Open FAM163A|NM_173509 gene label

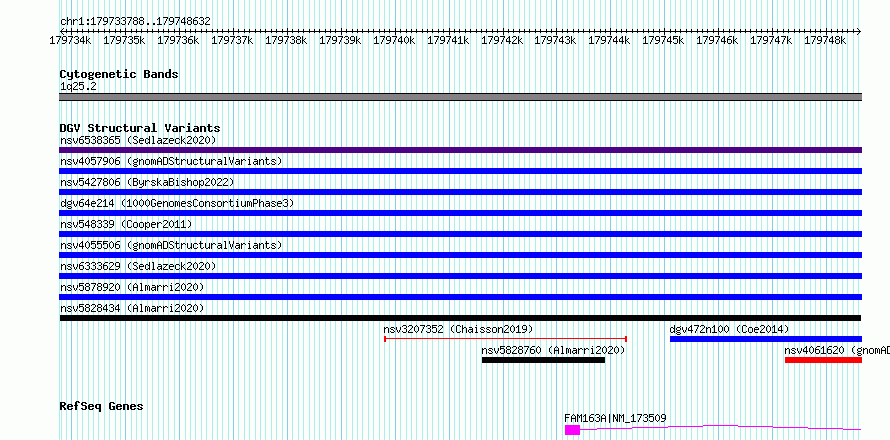coord(615,418)
